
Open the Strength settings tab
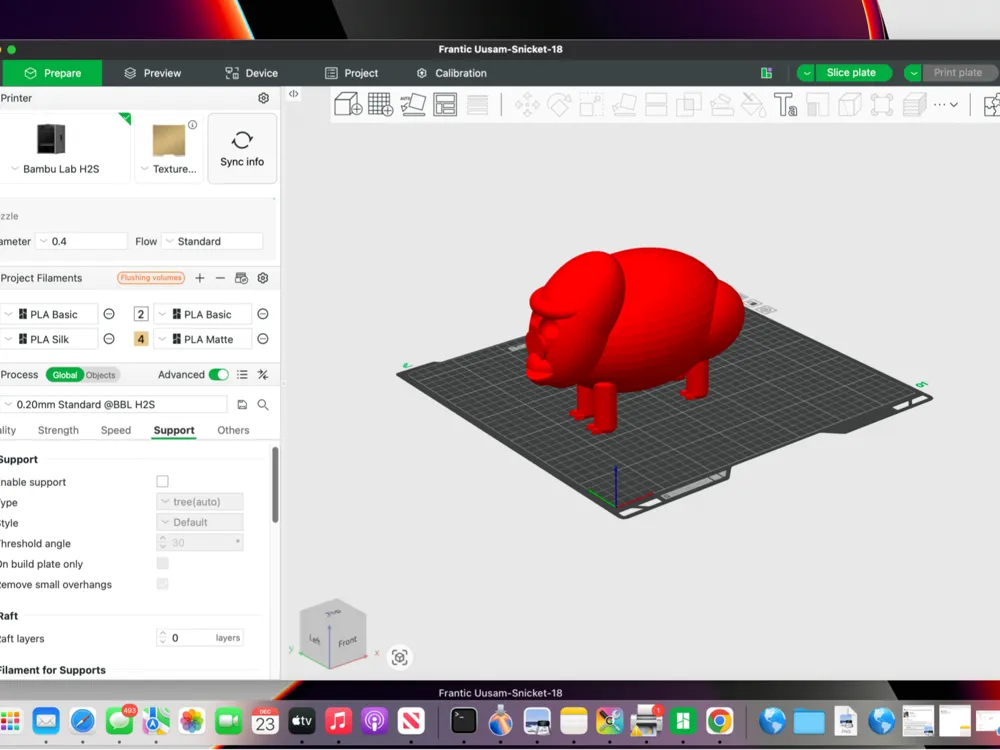pos(58,430)
